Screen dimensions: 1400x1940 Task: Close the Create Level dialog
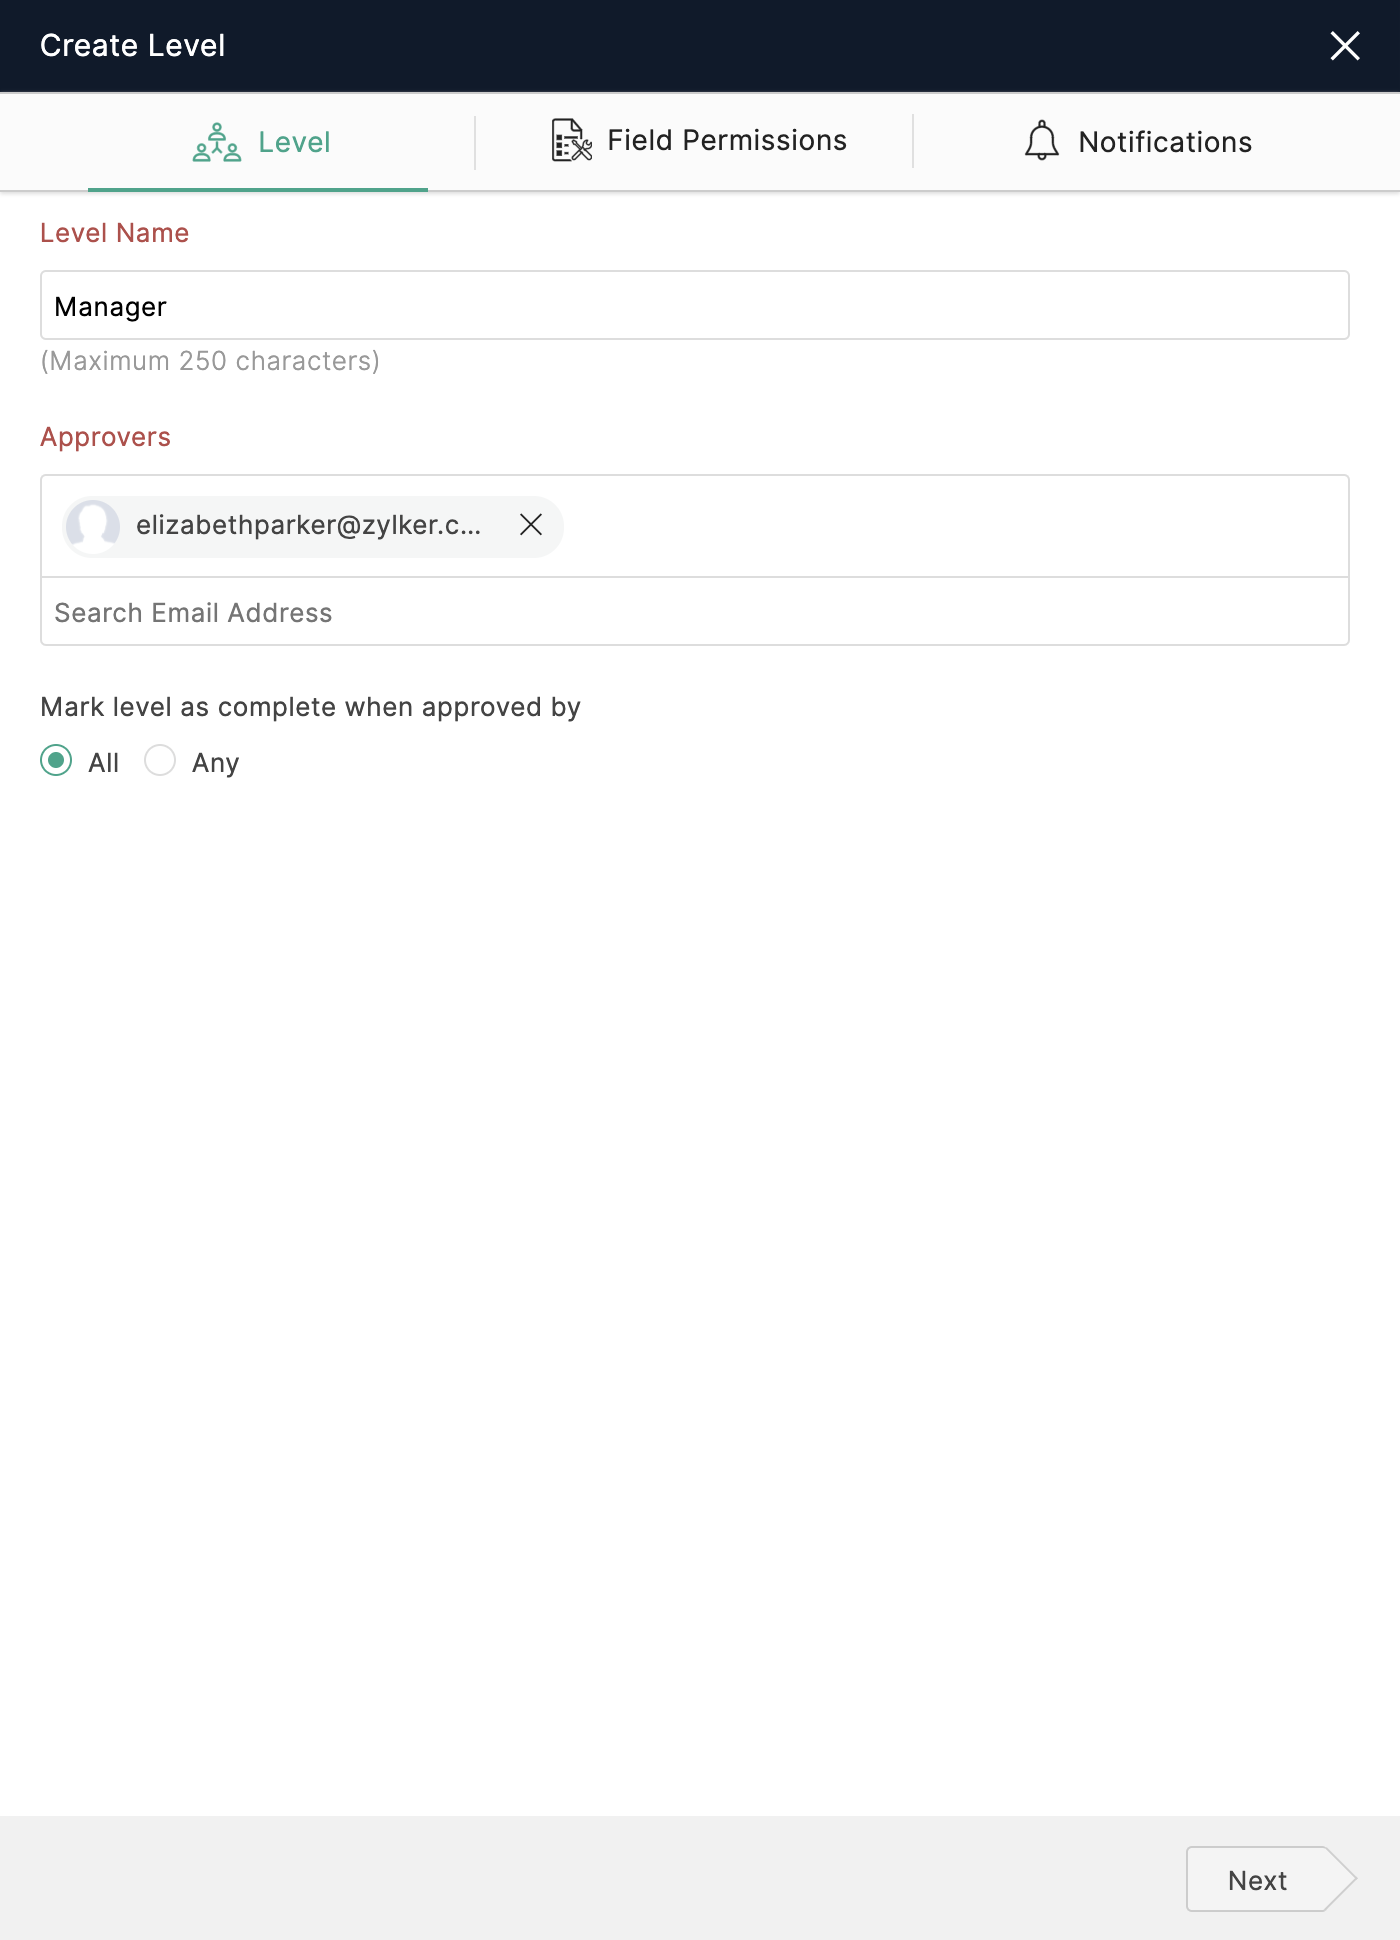(1345, 45)
